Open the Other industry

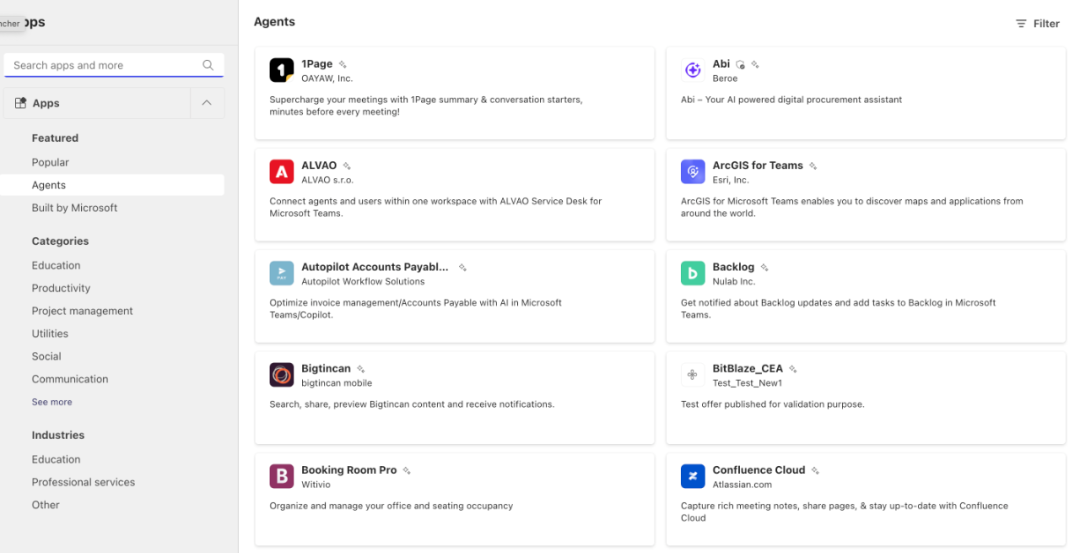click(x=45, y=505)
